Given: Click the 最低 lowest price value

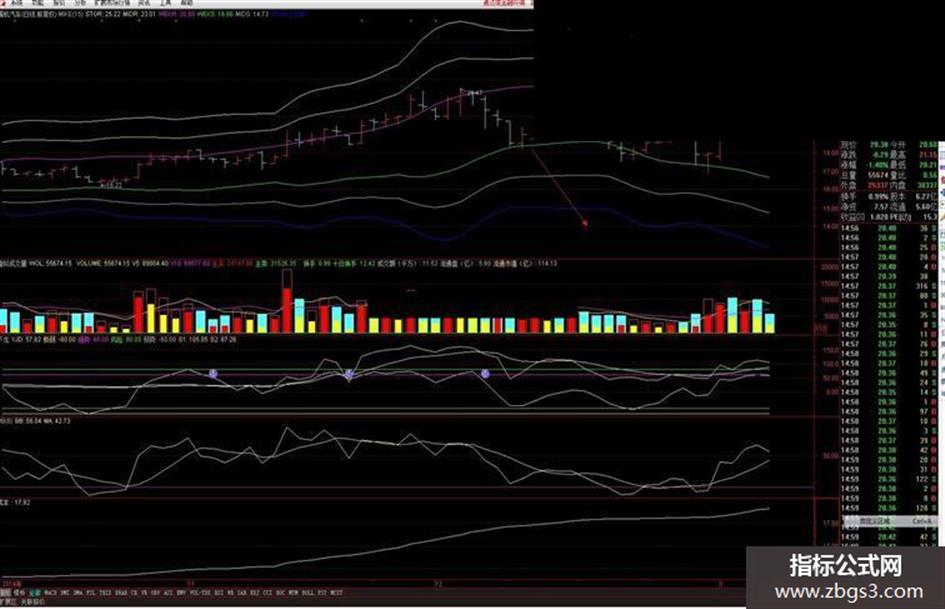Looking at the screenshot, I should click(x=928, y=165).
